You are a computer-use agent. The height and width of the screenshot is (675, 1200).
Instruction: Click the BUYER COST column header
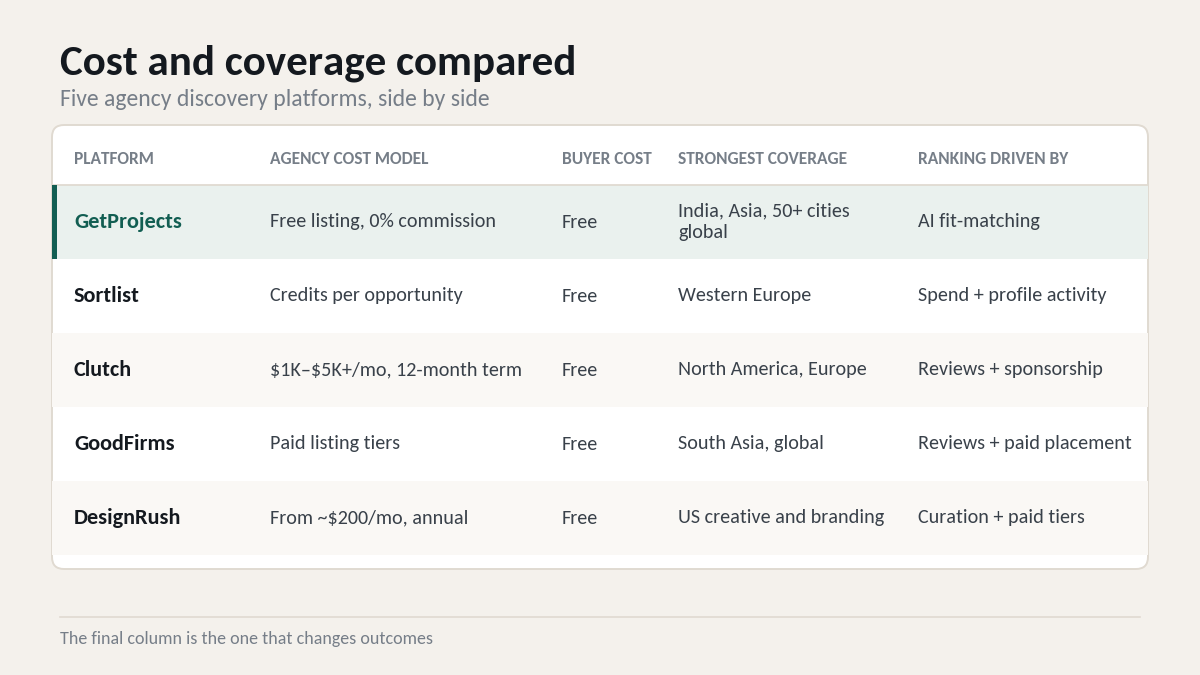(607, 158)
